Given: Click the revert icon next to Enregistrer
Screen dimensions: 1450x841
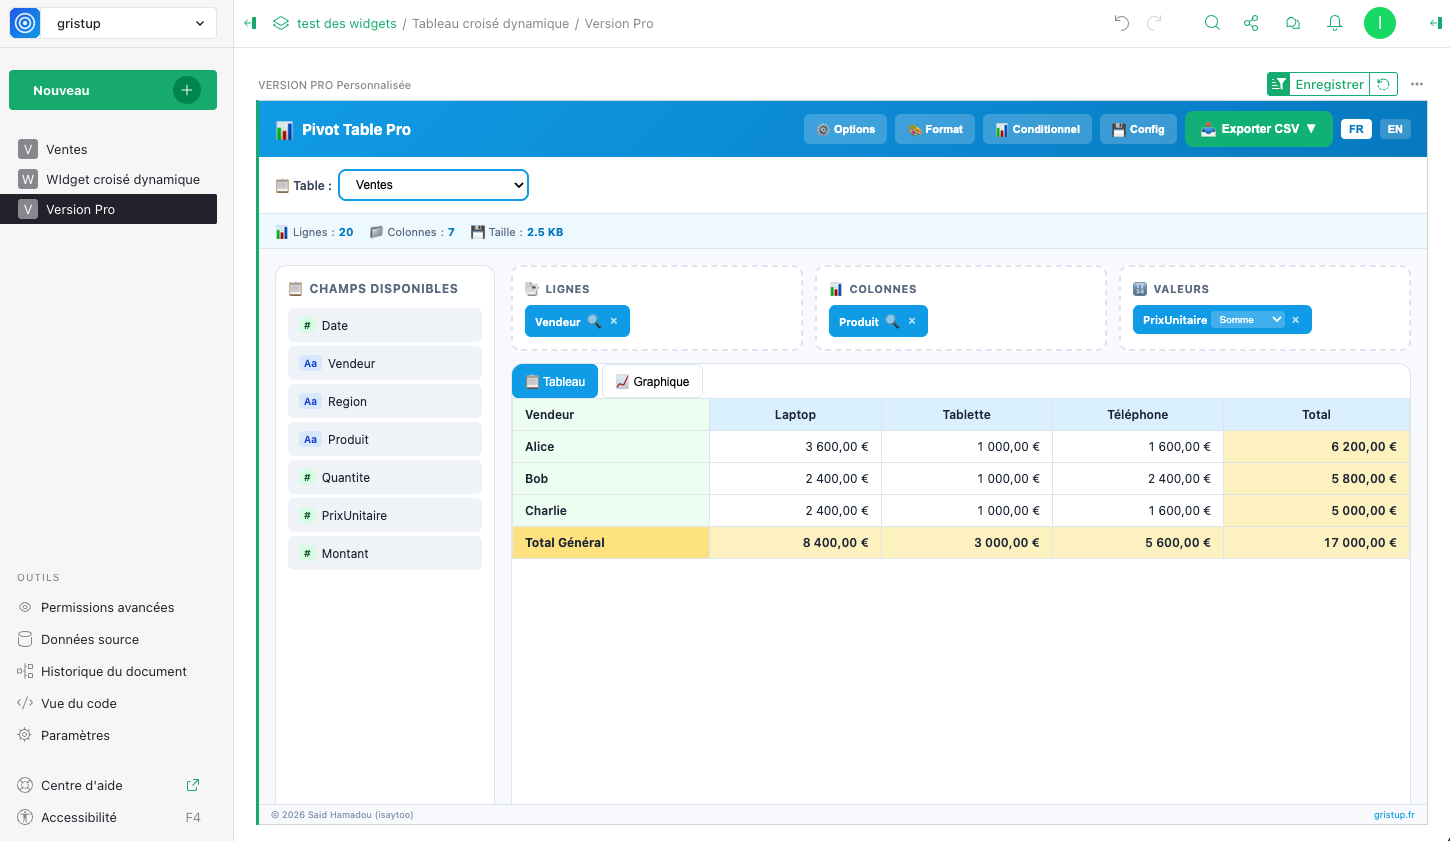Looking at the screenshot, I should pyautogui.click(x=1383, y=84).
